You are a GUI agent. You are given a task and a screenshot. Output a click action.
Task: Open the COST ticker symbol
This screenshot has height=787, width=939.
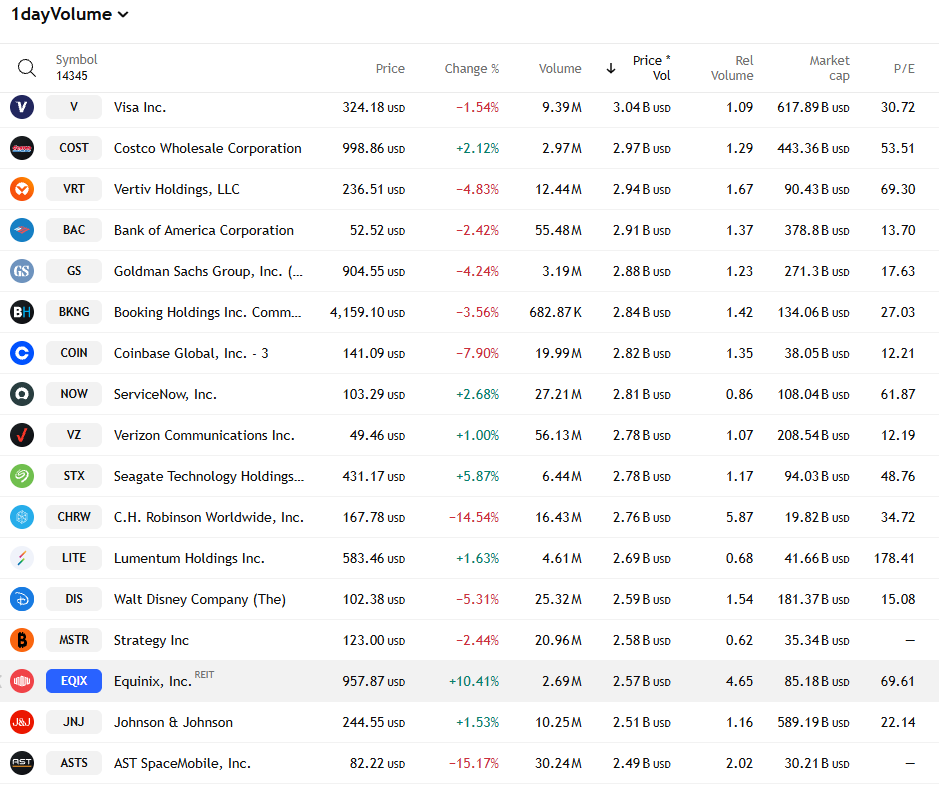(74, 148)
